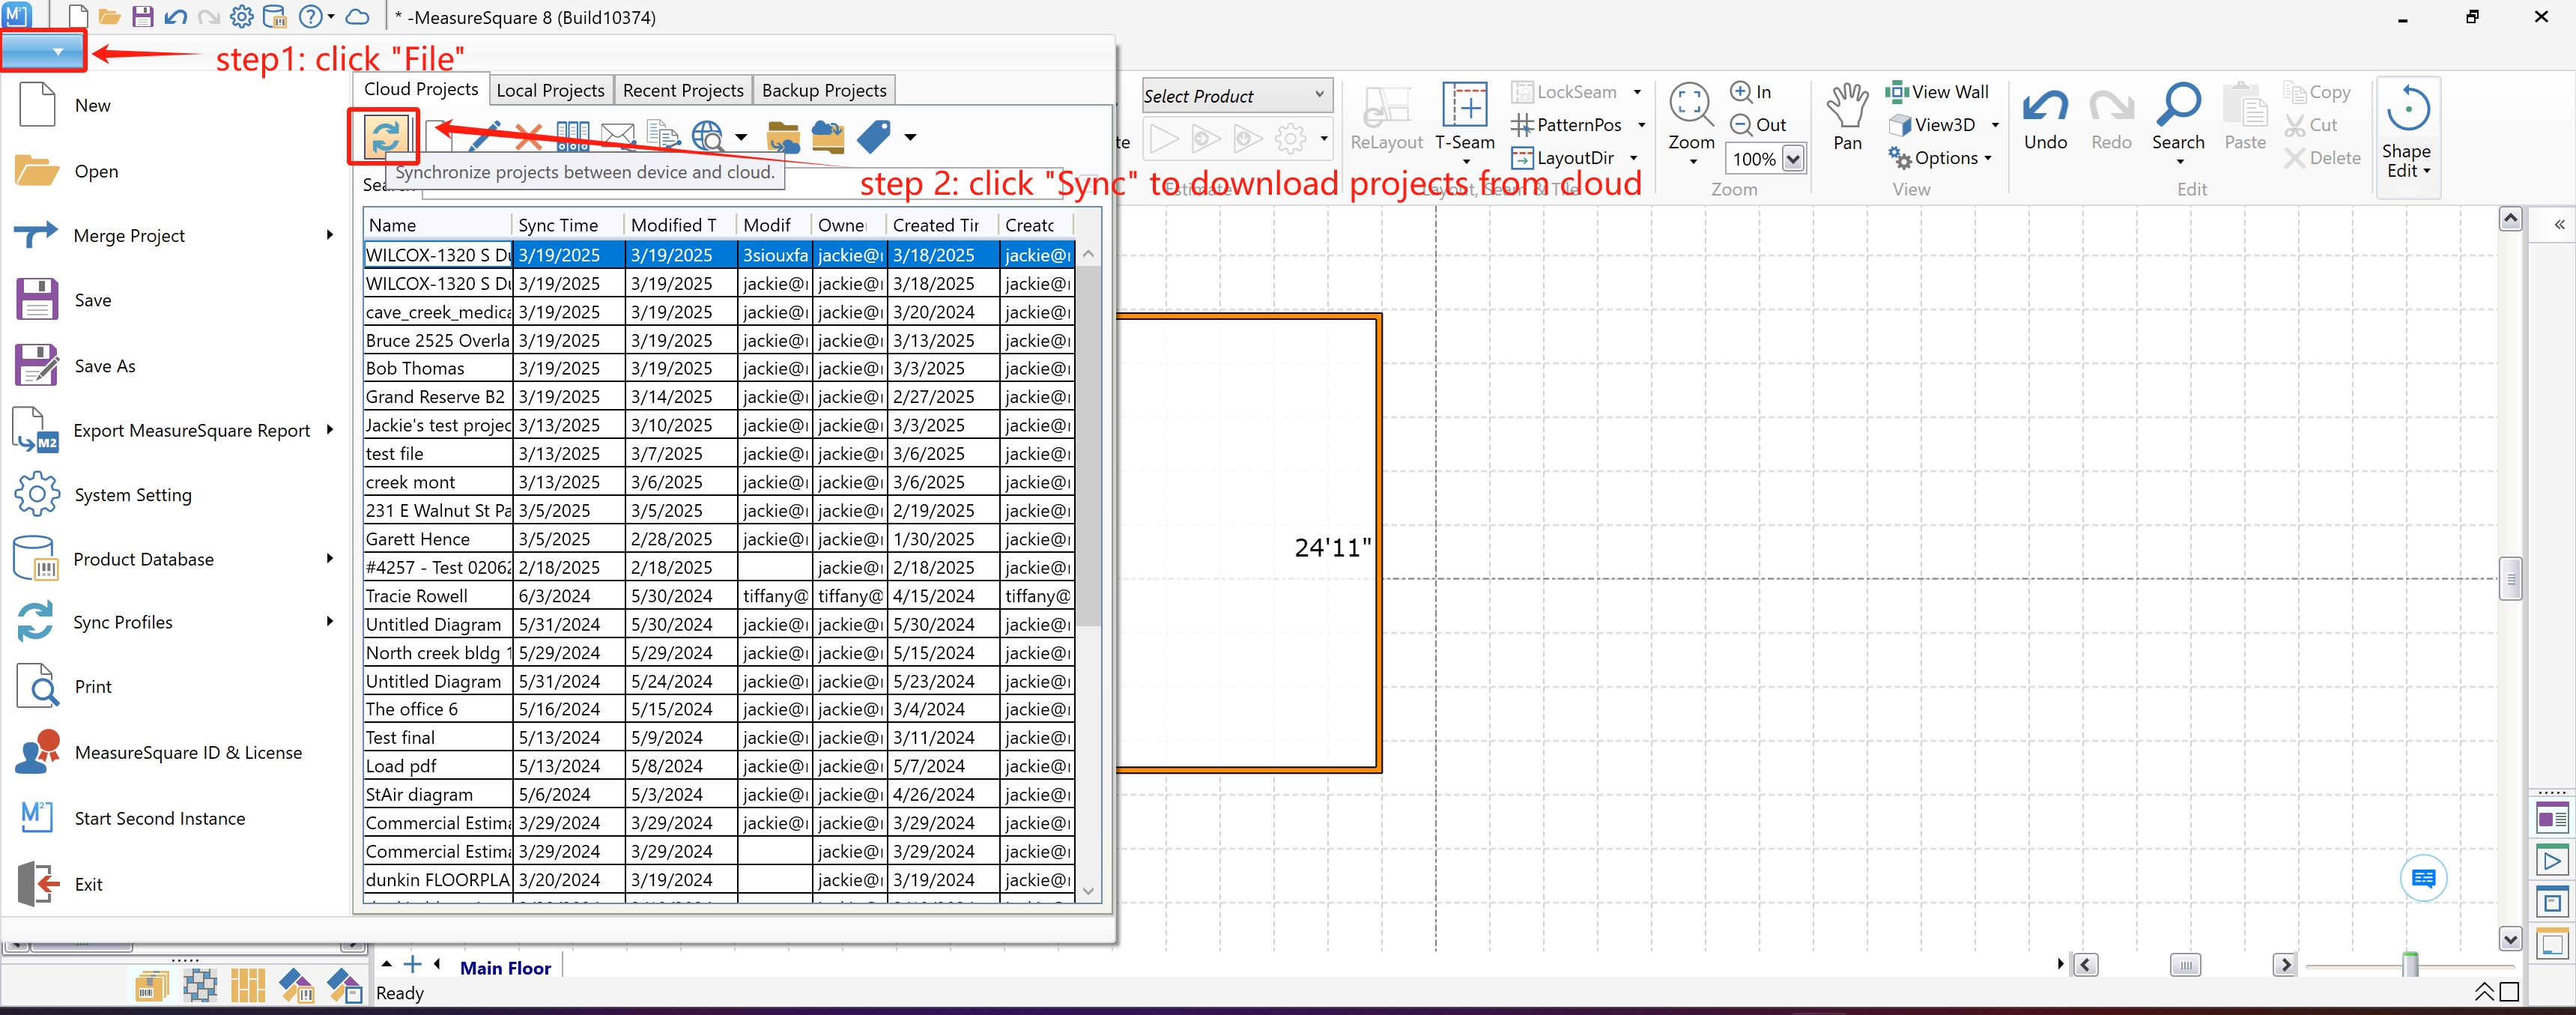Switch to the Local Projects tab
The width and height of the screenshot is (2576, 1015).
coord(550,90)
